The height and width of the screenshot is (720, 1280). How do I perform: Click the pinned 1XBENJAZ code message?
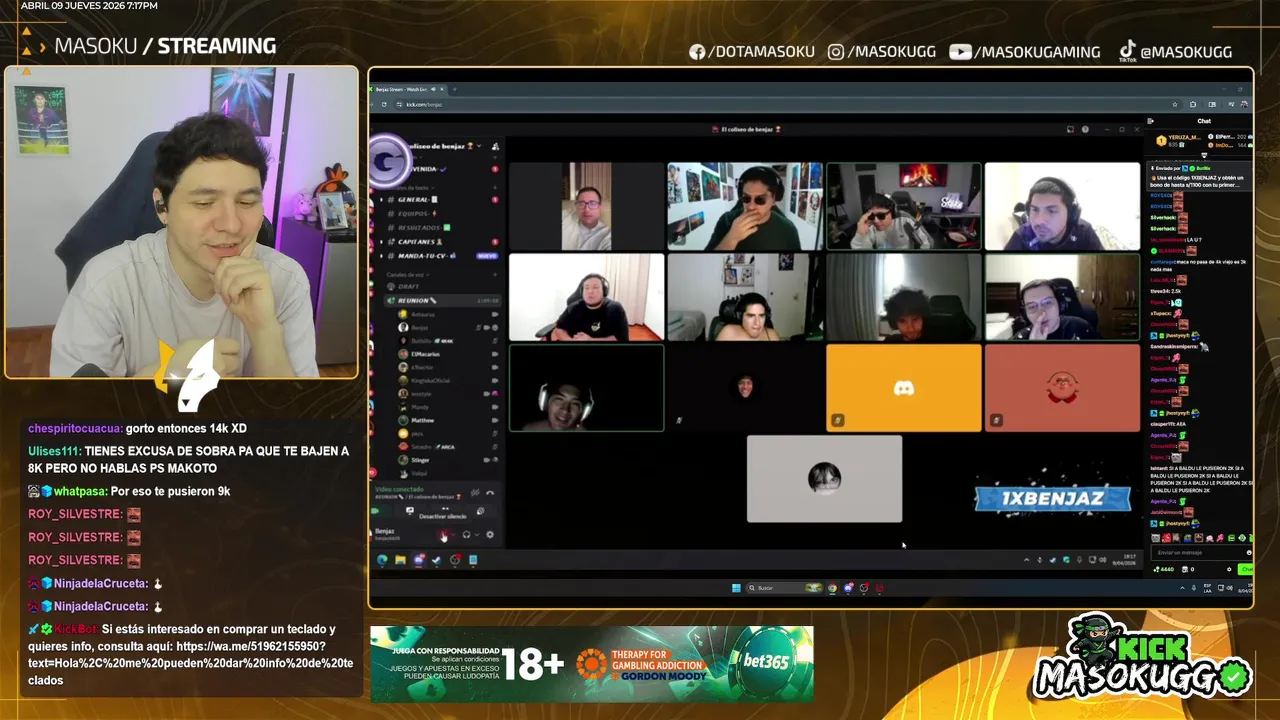(1199, 176)
